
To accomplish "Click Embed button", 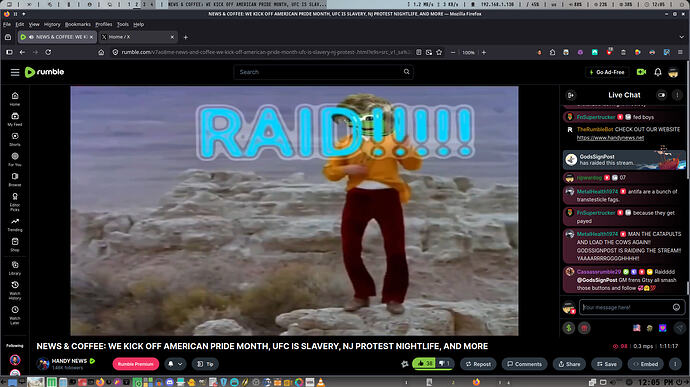I will click(646, 364).
